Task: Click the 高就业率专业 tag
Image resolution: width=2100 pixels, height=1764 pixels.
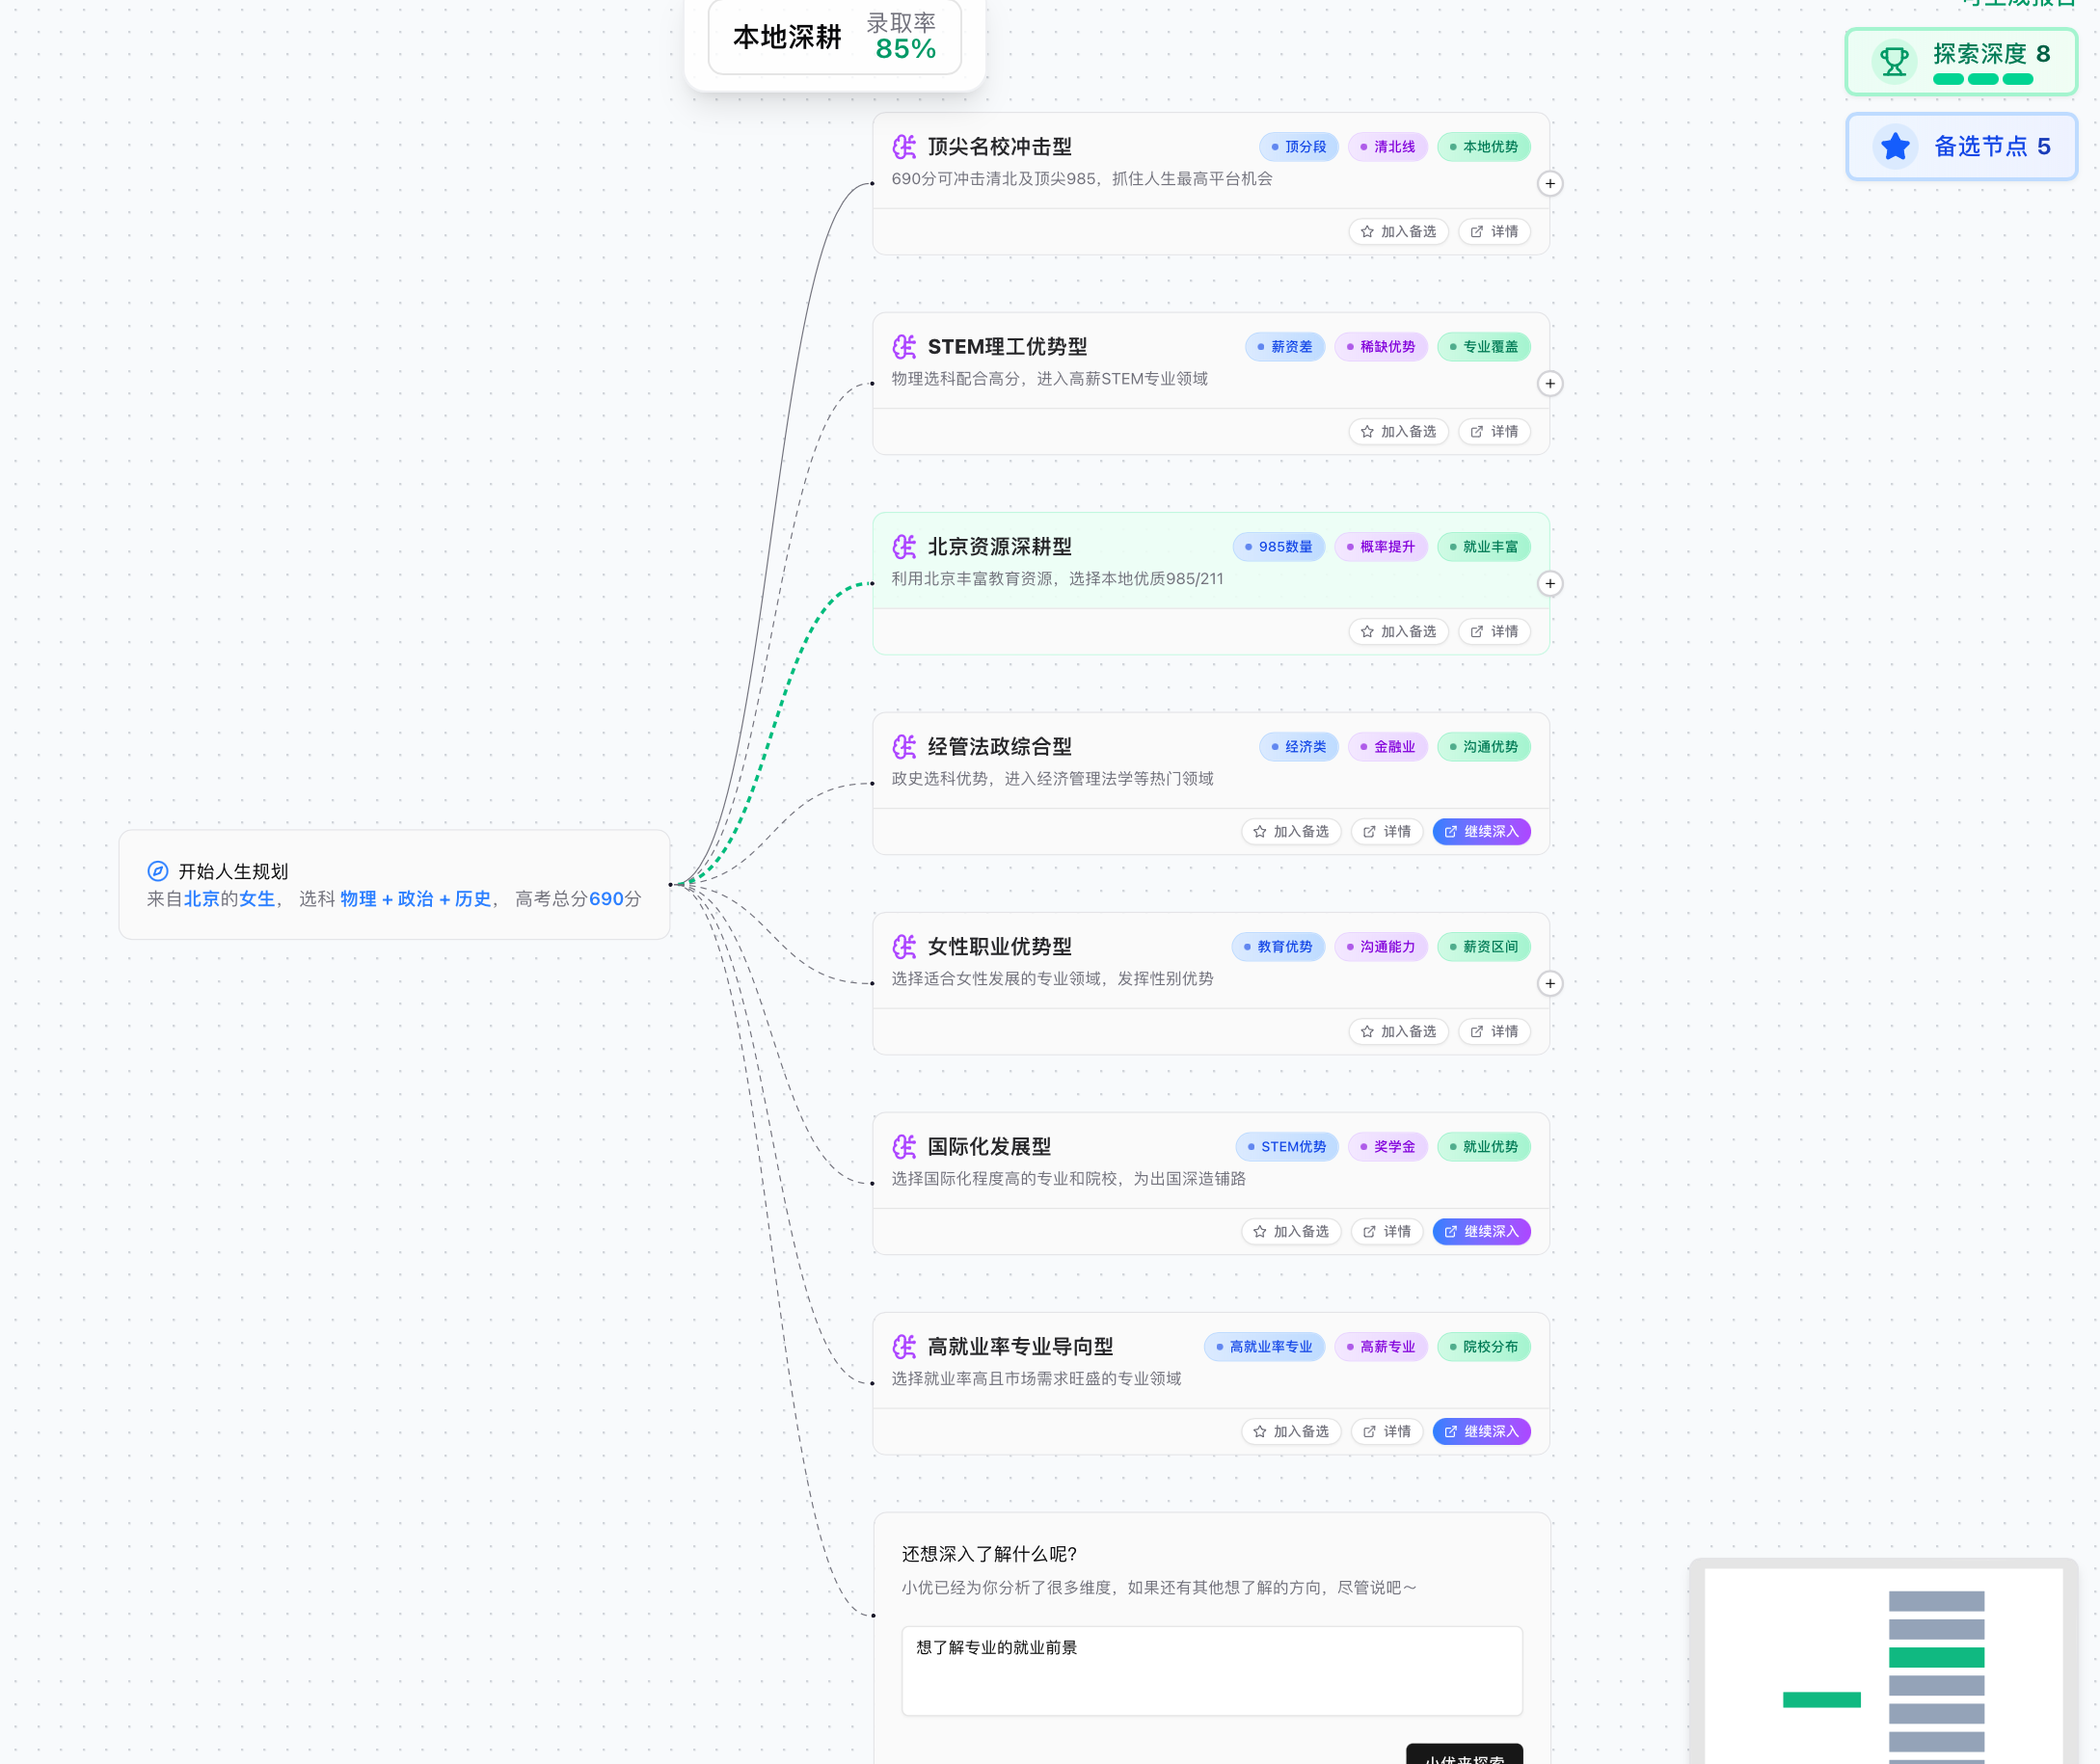Action: [x=1264, y=1347]
